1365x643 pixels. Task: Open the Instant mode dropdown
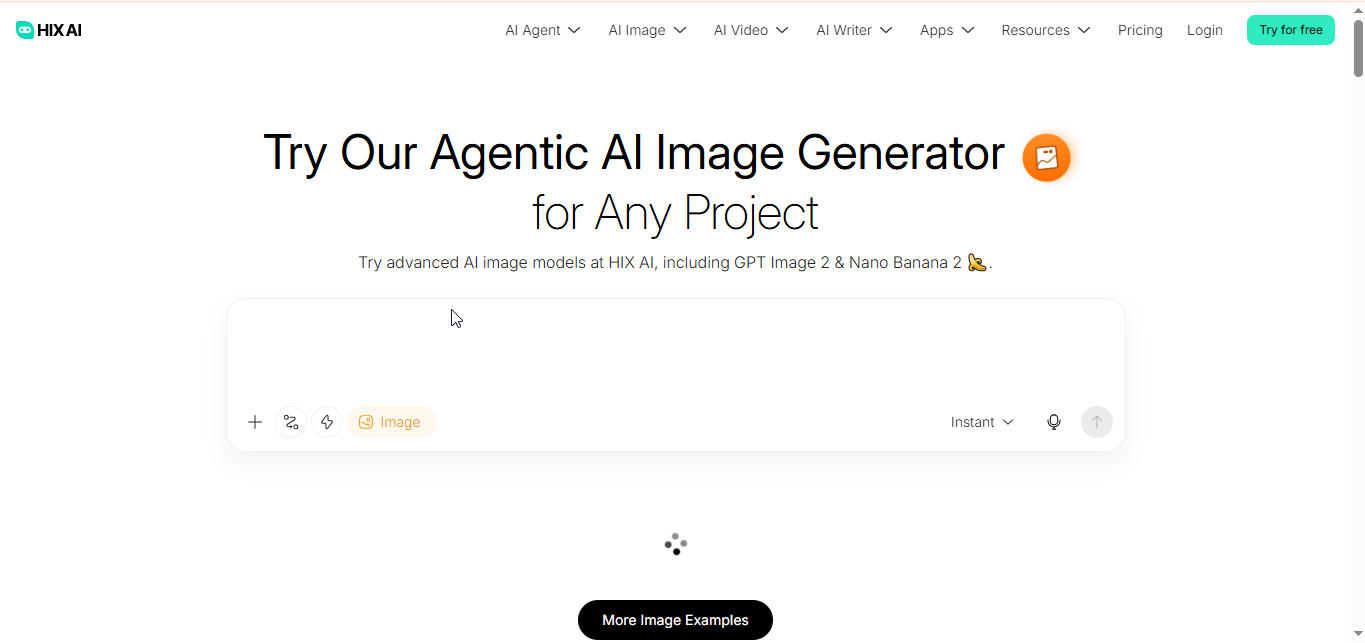[x=982, y=422]
